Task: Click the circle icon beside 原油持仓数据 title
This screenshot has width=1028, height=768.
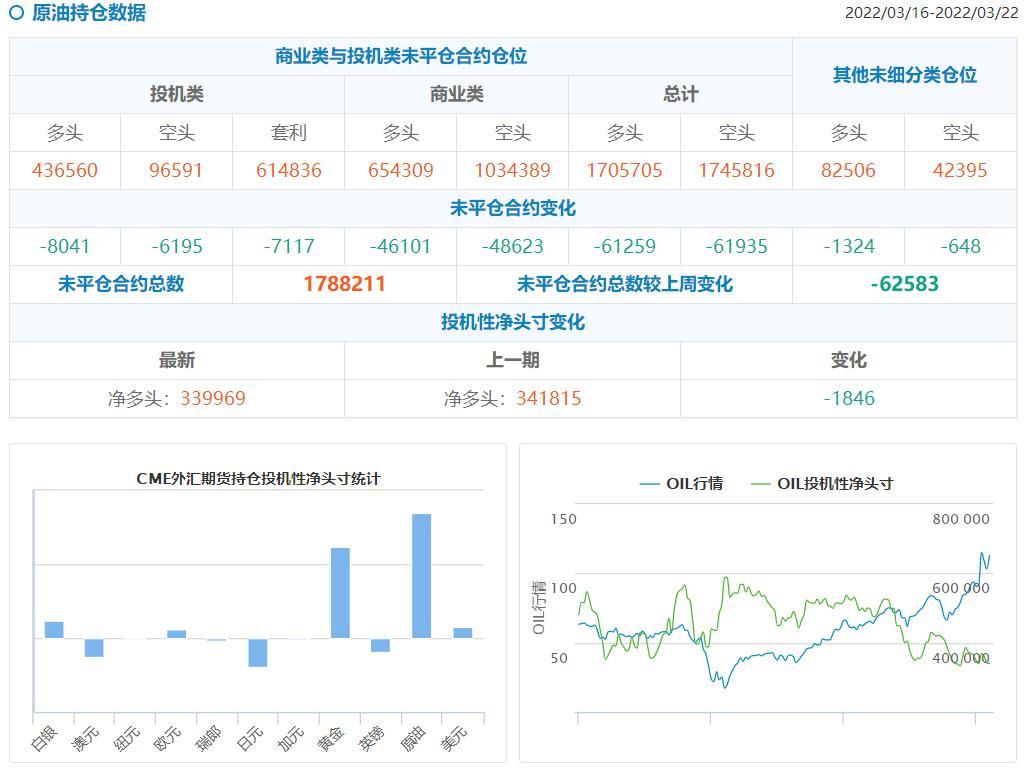Action: tap(16, 13)
